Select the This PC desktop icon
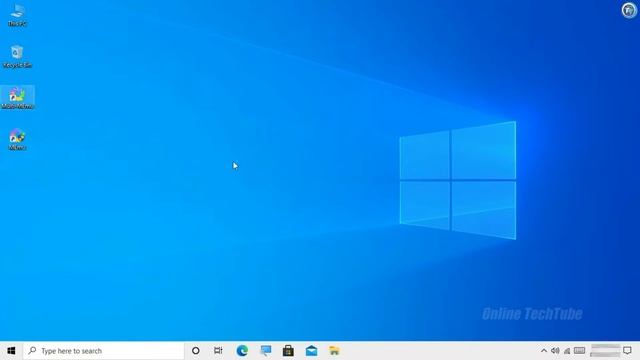Image resolution: width=640 pixels, height=360 pixels. [17, 15]
